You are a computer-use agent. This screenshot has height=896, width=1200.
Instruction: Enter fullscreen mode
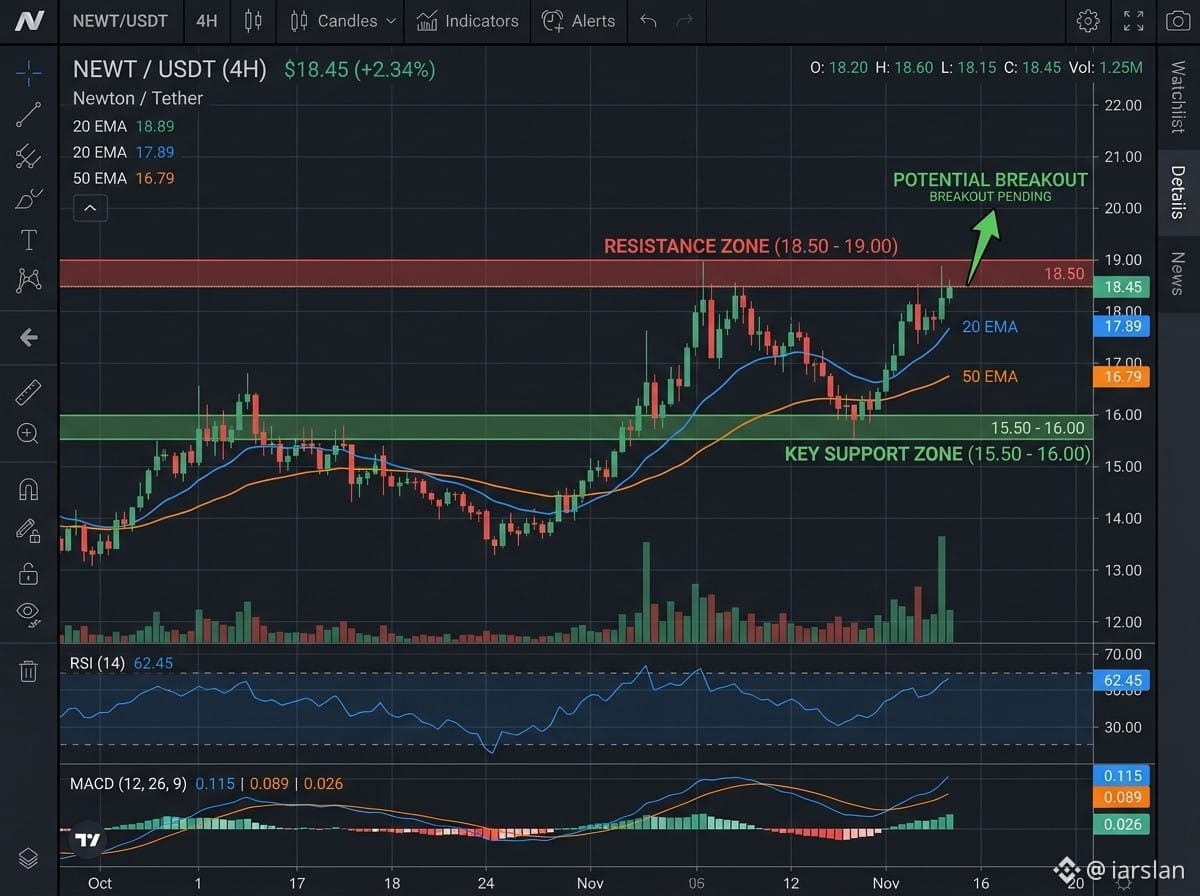click(1133, 20)
